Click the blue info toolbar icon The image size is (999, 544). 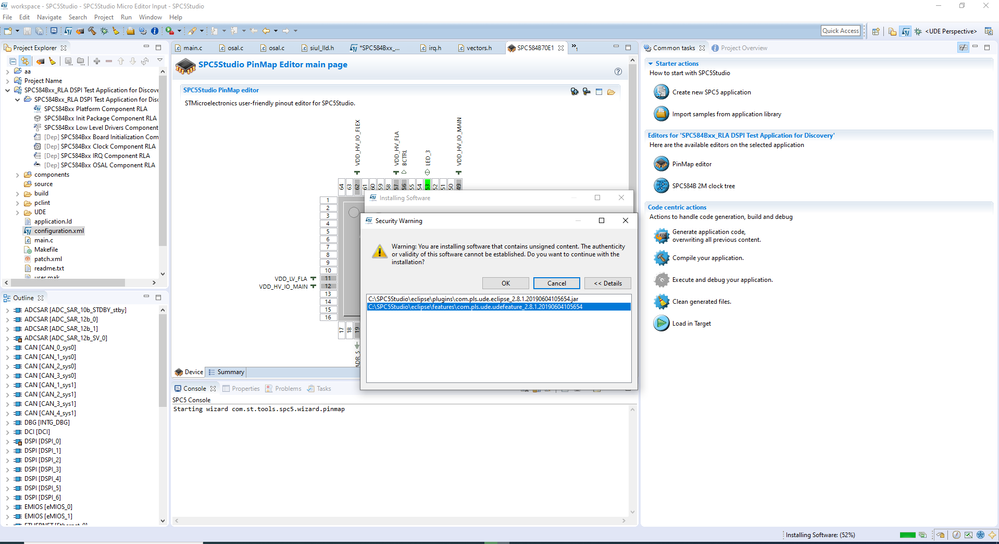coord(154,31)
